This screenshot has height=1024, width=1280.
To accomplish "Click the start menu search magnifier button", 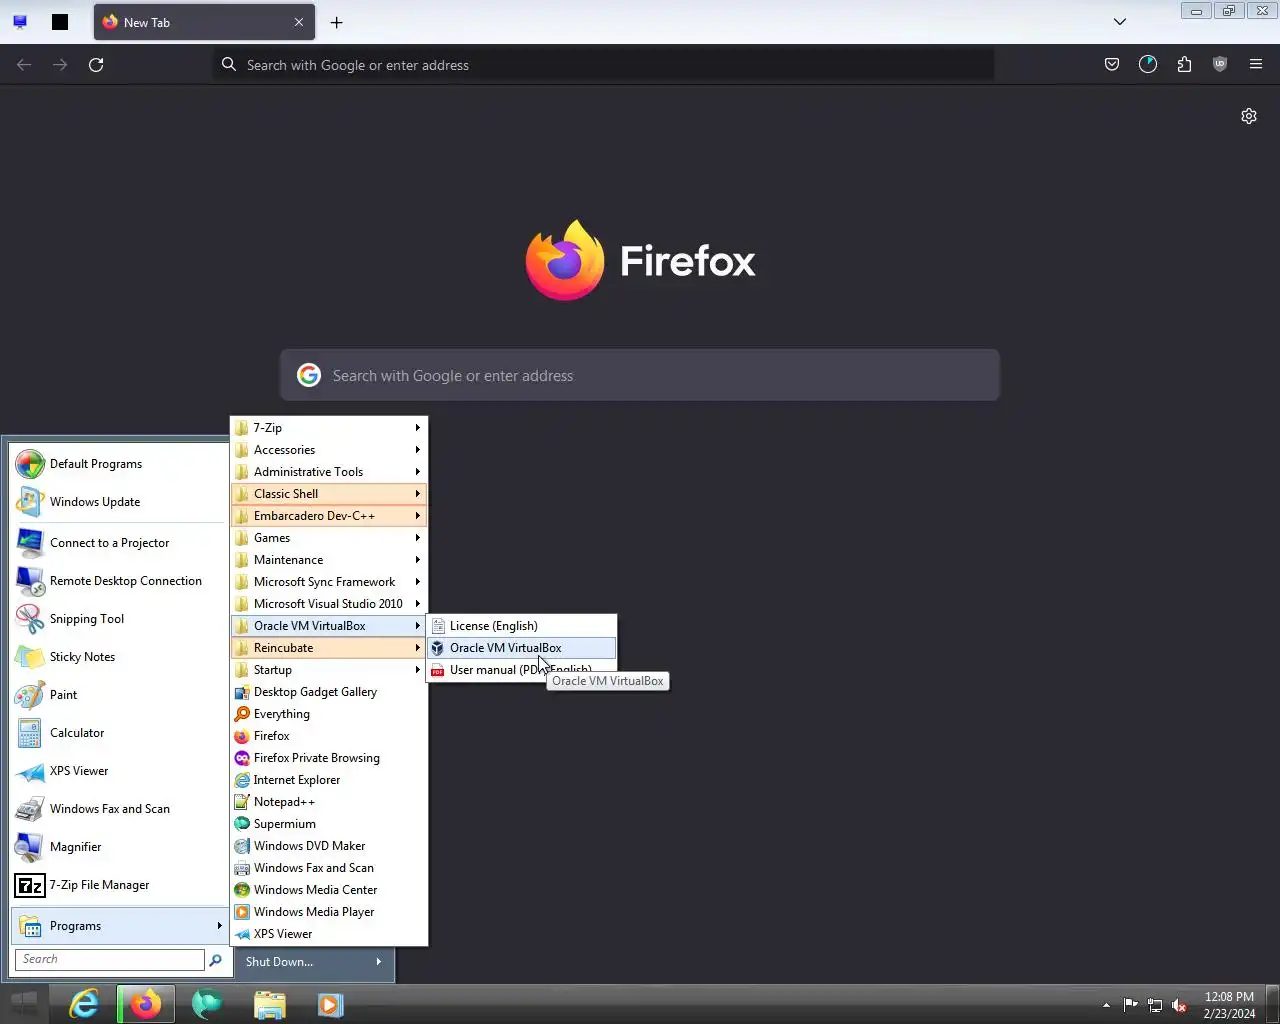I will [x=215, y=960].
